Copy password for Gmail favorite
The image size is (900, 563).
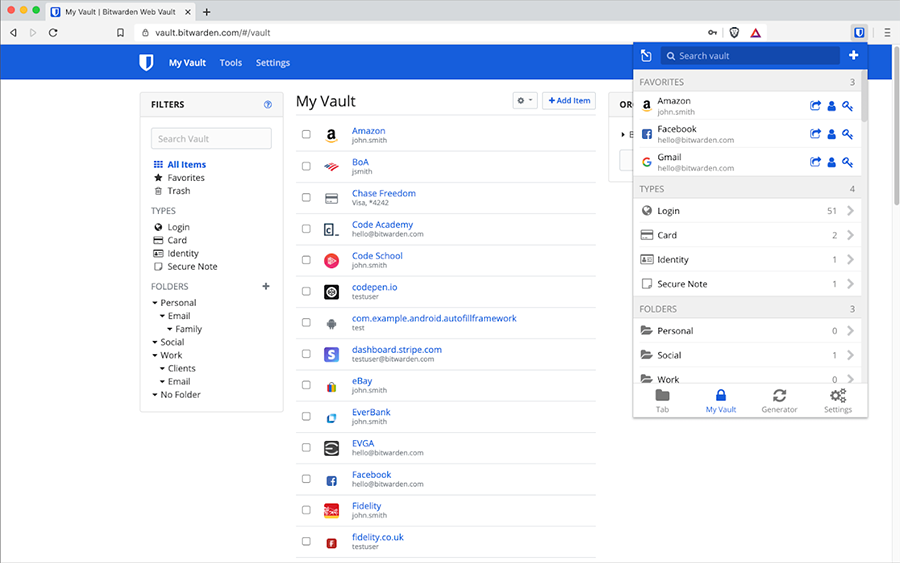(847, 162)
